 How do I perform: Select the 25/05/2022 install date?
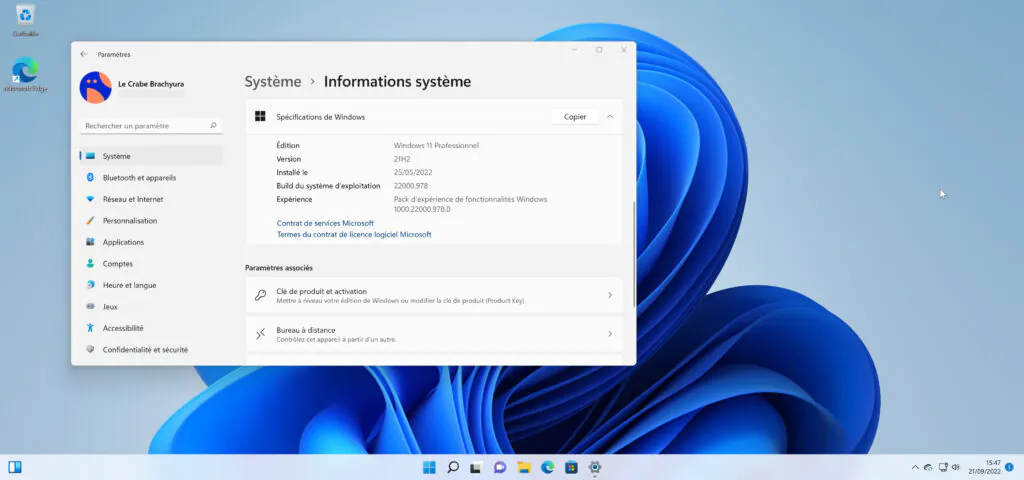click(413, 172)
